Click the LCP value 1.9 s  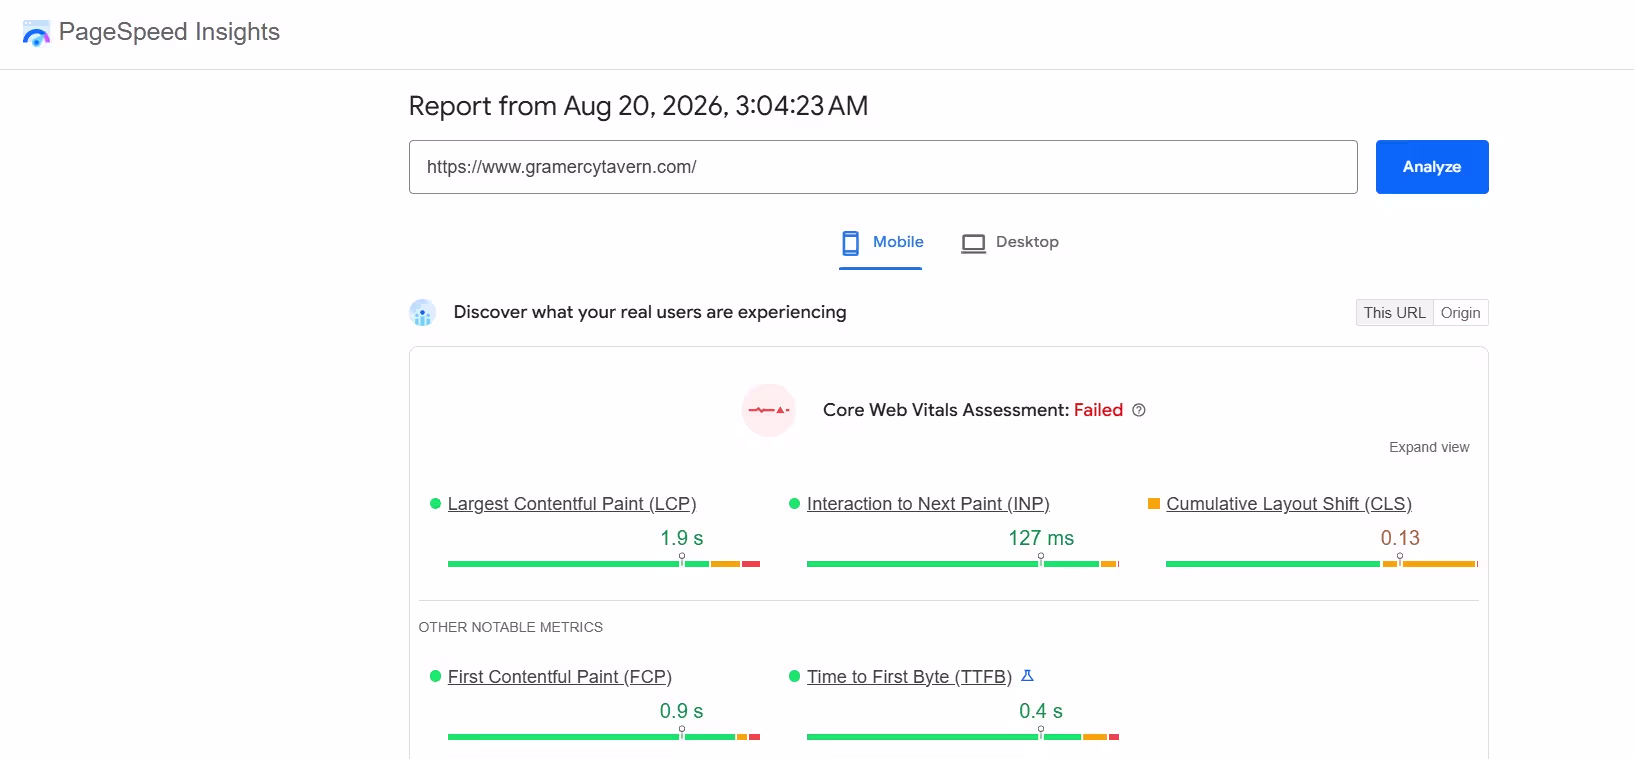point(682,538)
